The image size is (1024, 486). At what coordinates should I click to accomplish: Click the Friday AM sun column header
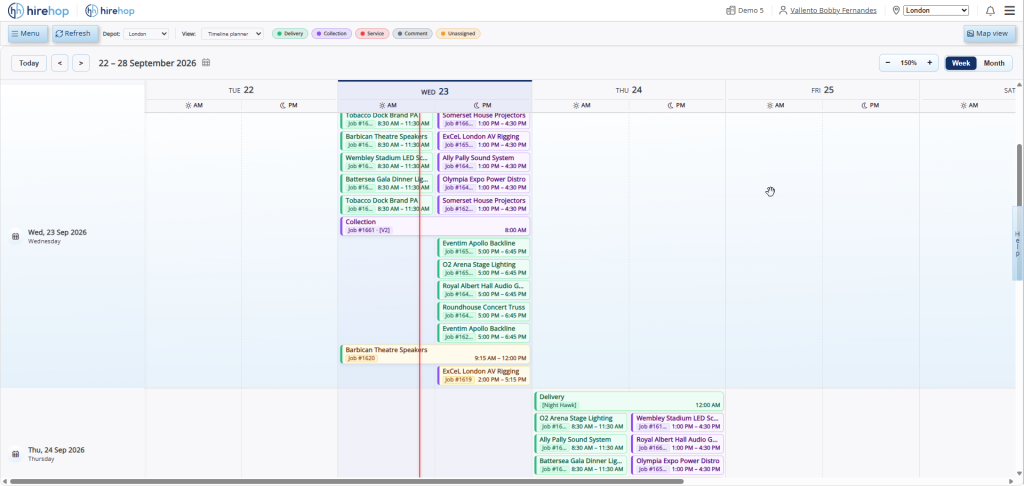click(775, 105)
